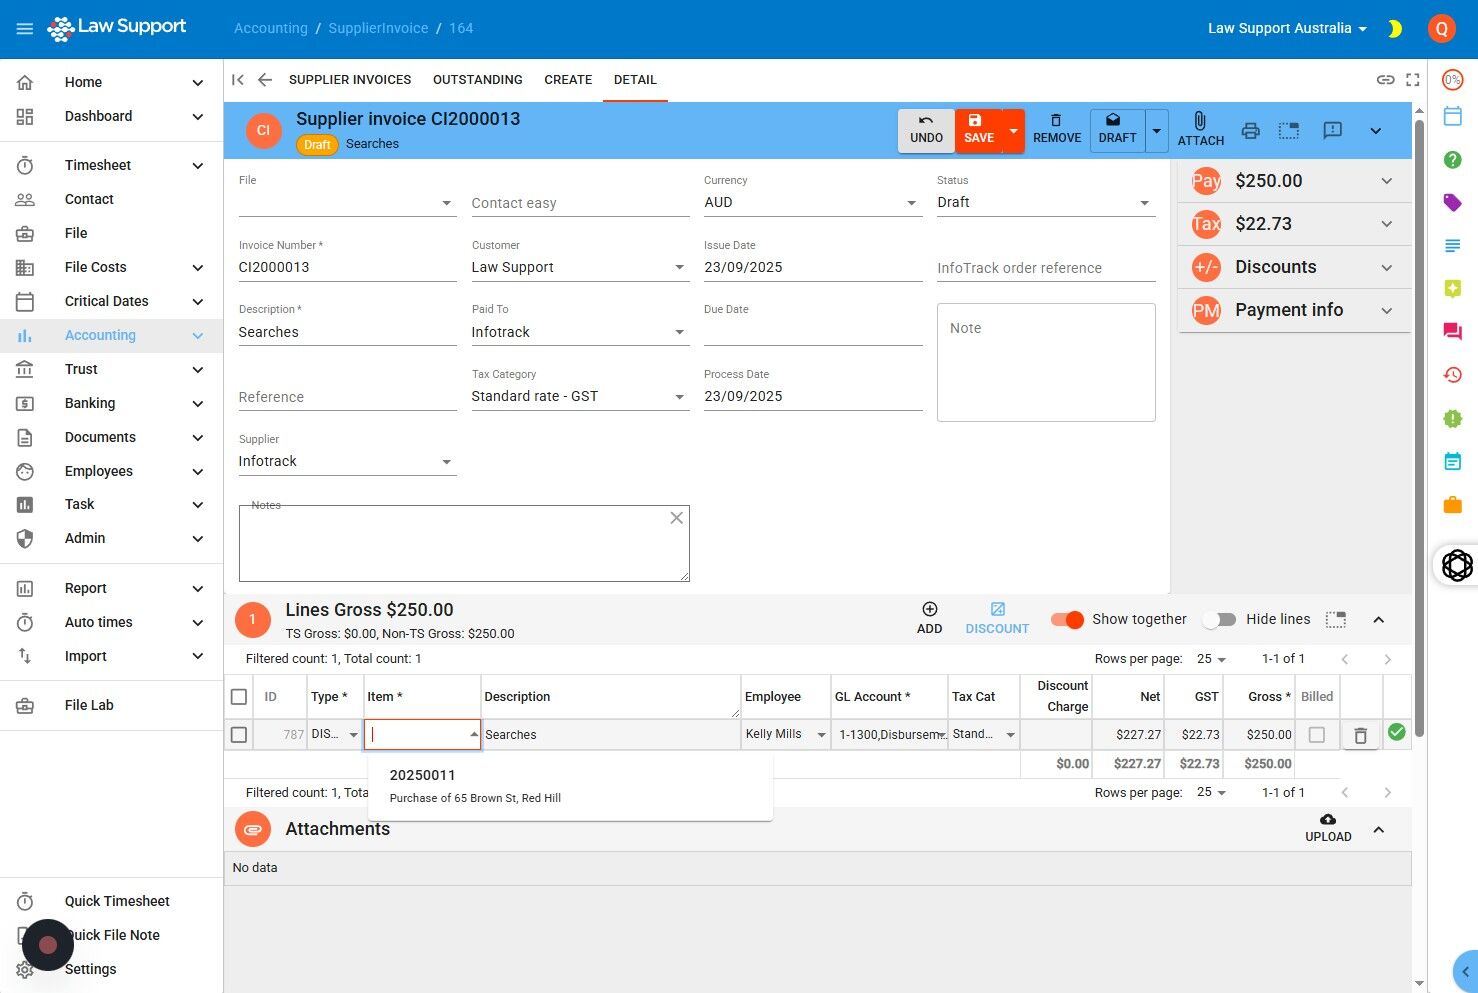
Task: Switch to the Outstanding tab
Action: (478, 80)
